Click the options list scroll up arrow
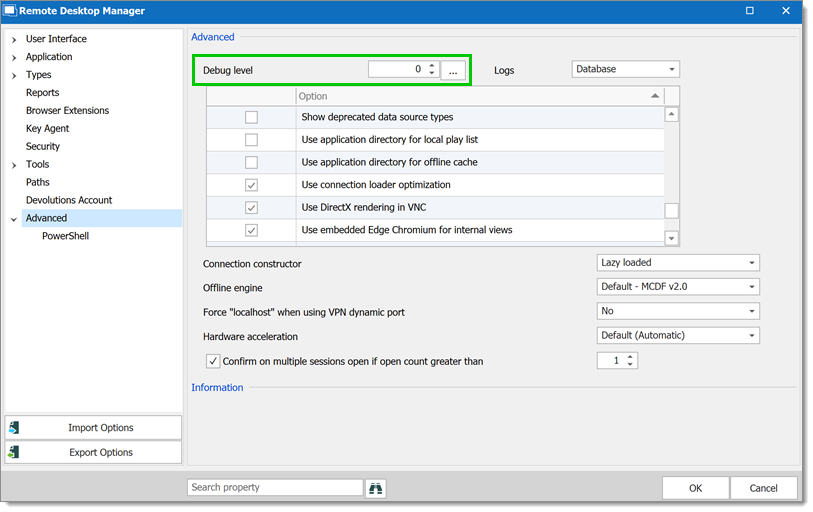Viewport: 813px width, 512px height. click(671, 114)
